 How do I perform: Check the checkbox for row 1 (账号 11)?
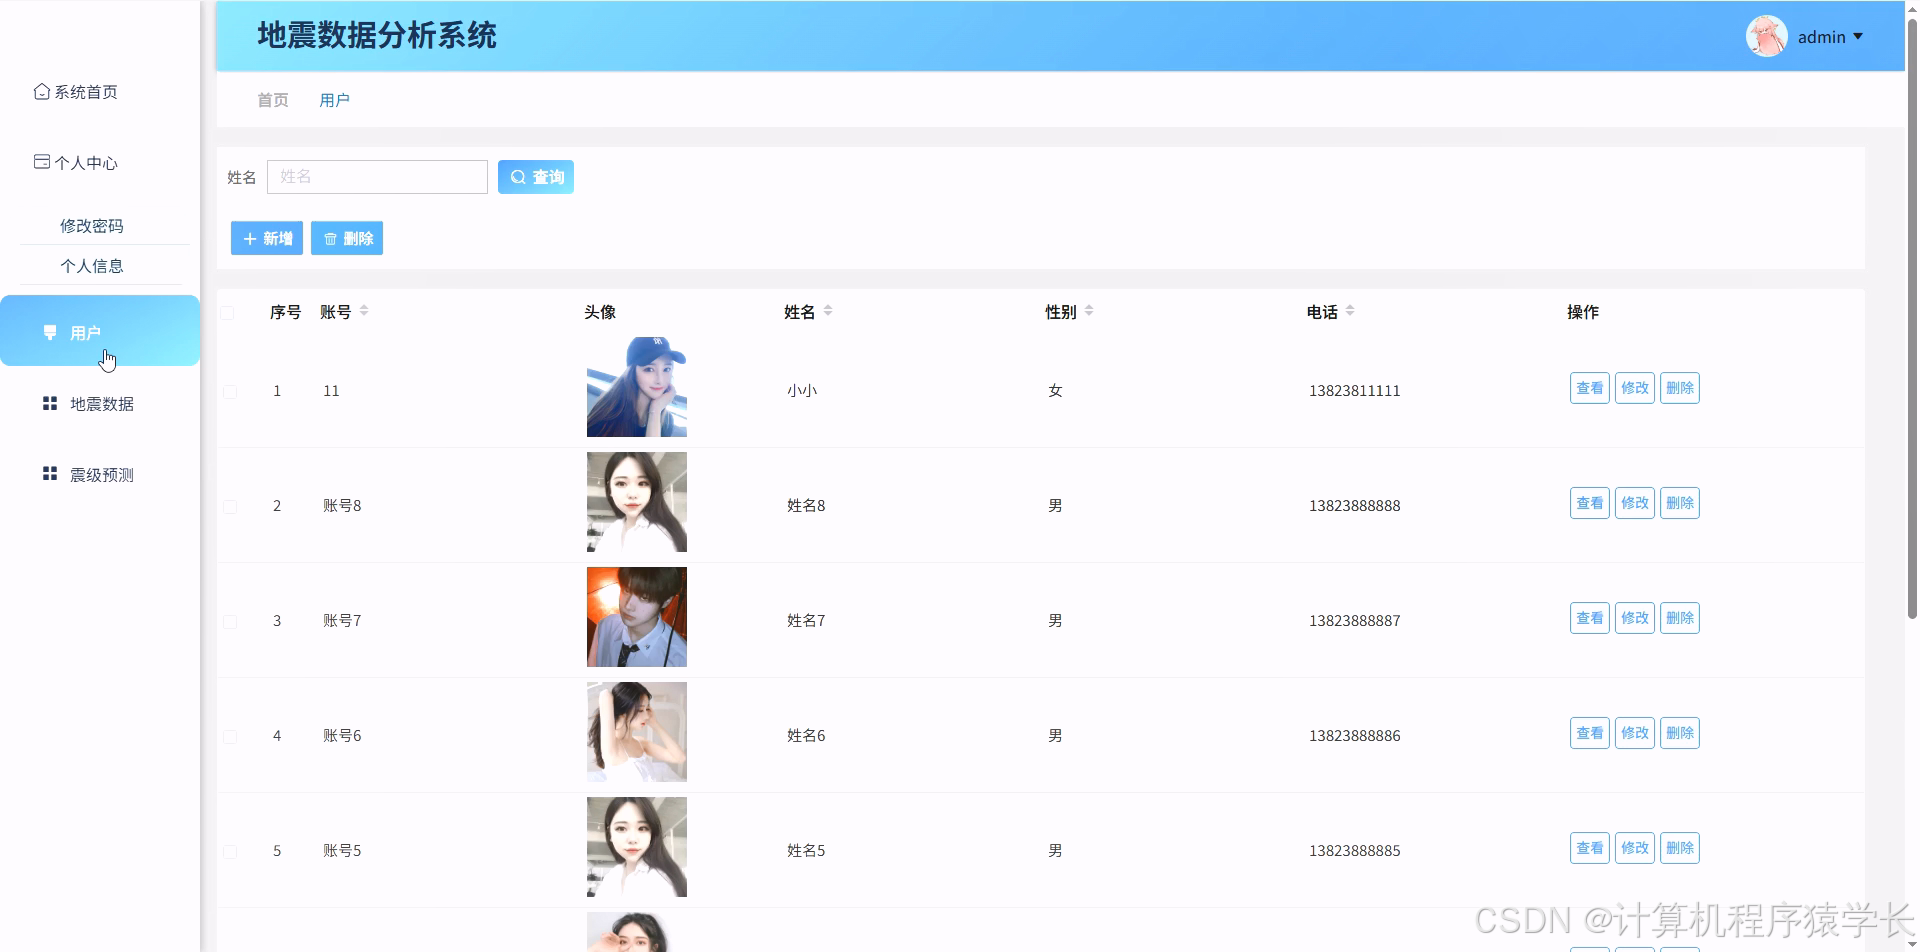tap(230, 392)
